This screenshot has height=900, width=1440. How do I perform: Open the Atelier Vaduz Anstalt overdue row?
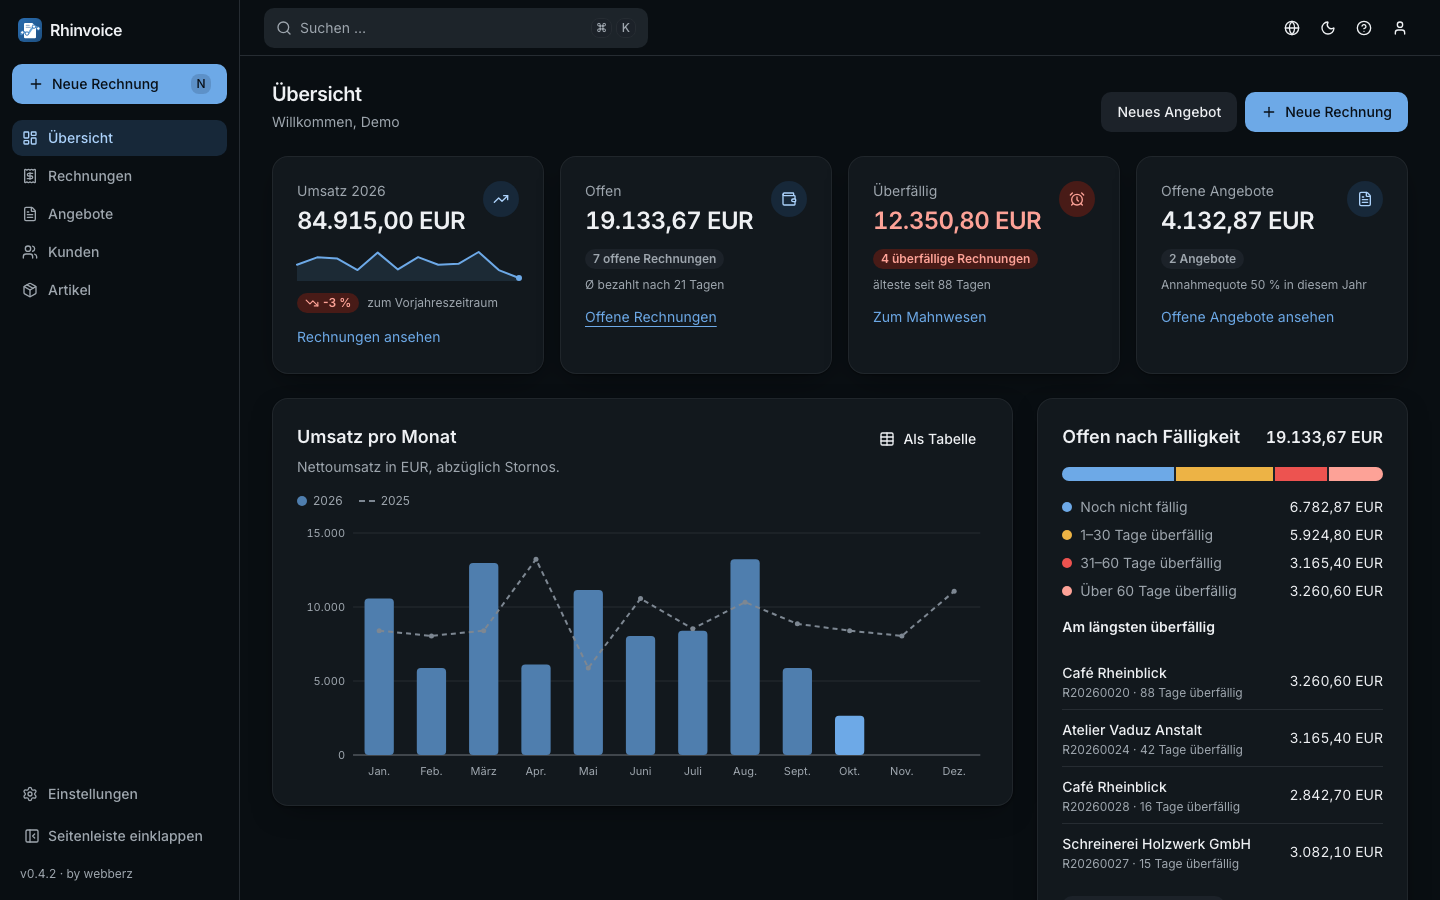coord(1222,739)
